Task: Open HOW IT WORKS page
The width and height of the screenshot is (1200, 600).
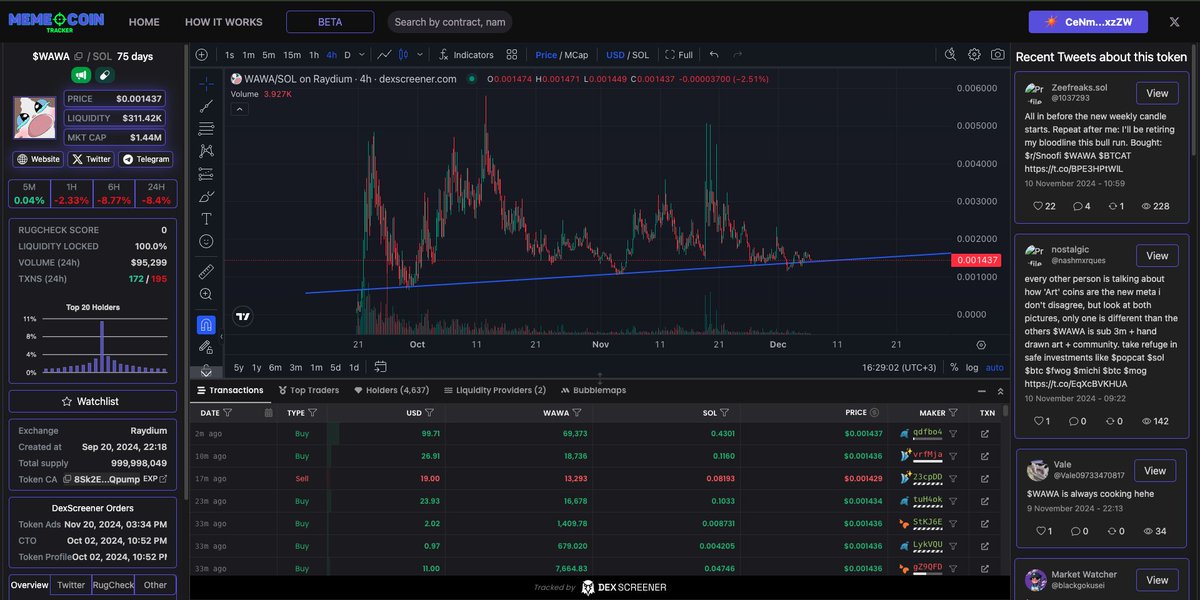Action: (224, 22)
